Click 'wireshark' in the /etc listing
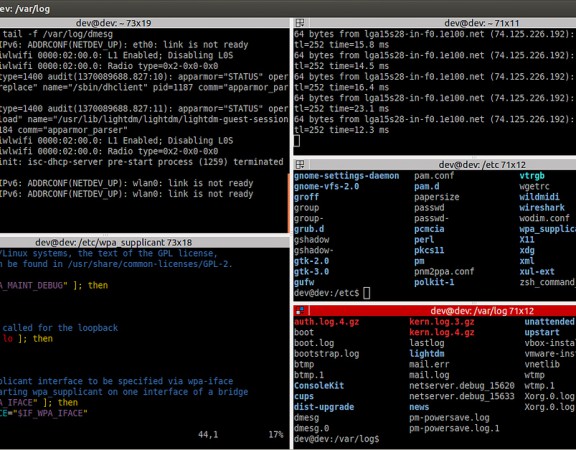The image size is (576, 450). pos(542,208)
